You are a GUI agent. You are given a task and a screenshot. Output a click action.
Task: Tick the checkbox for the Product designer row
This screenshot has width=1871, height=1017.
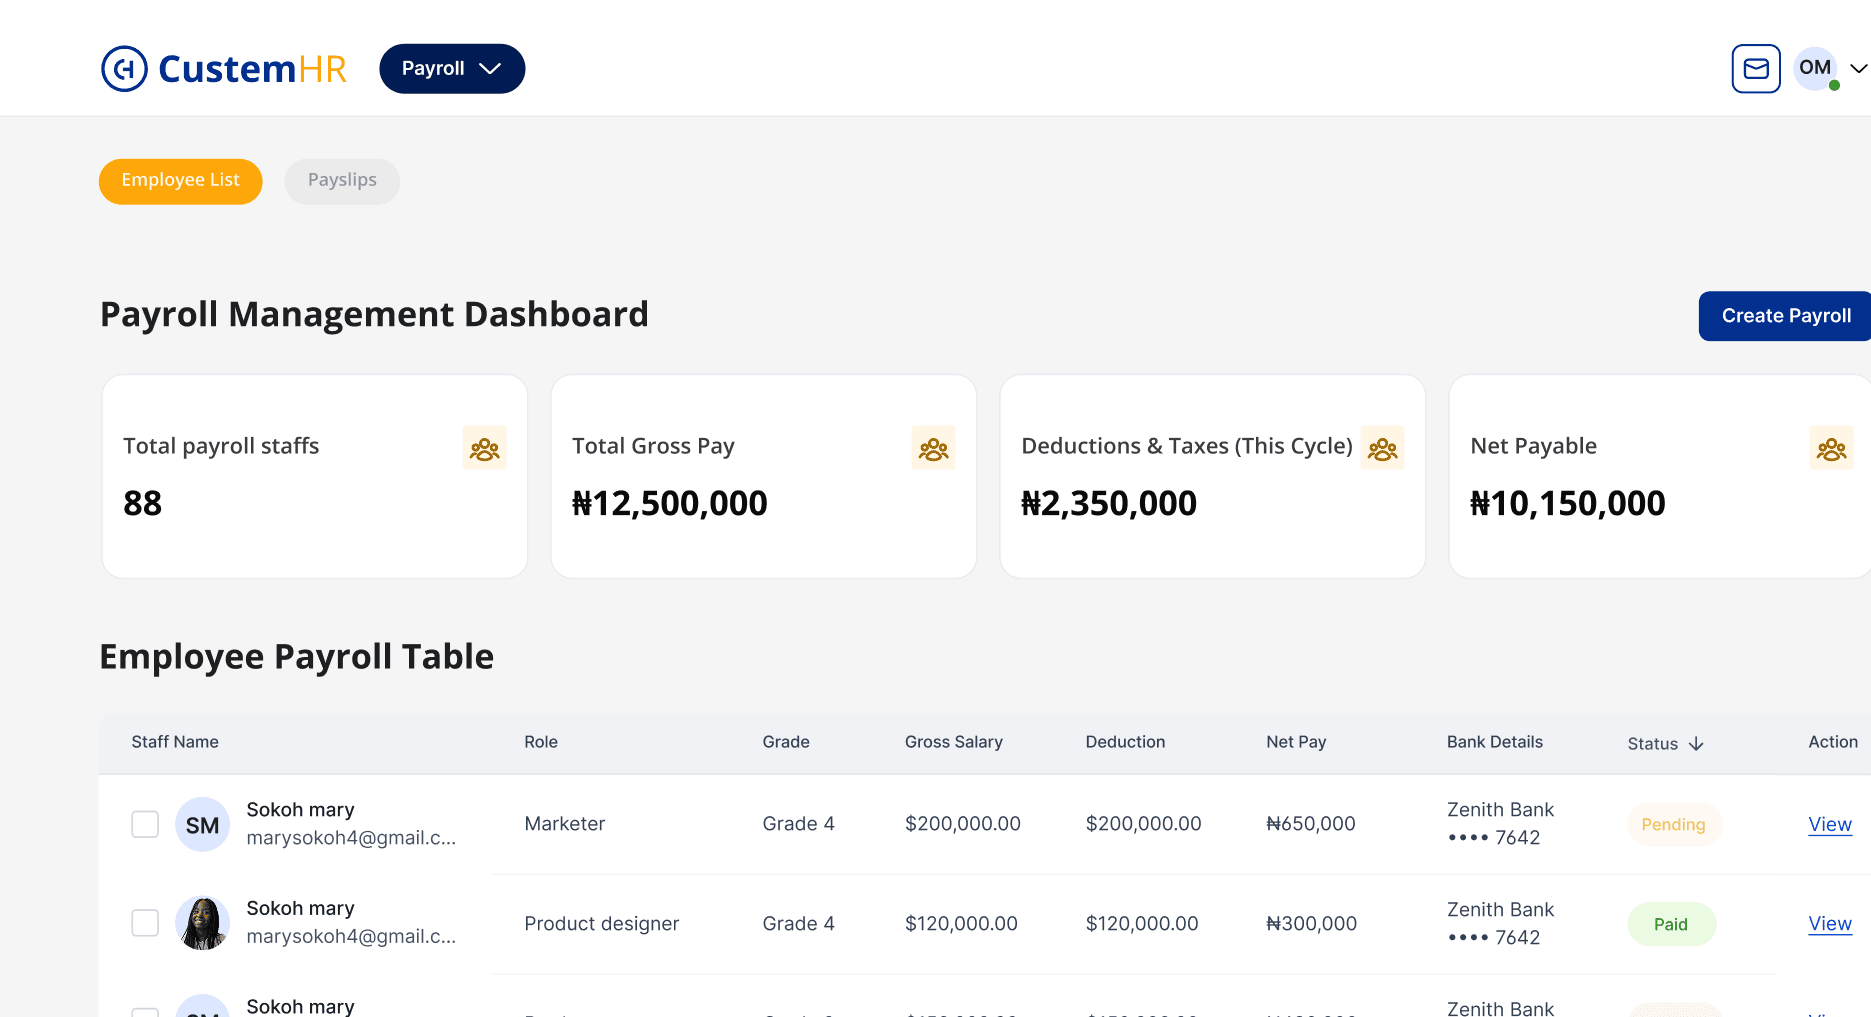[x=145, y=923]
